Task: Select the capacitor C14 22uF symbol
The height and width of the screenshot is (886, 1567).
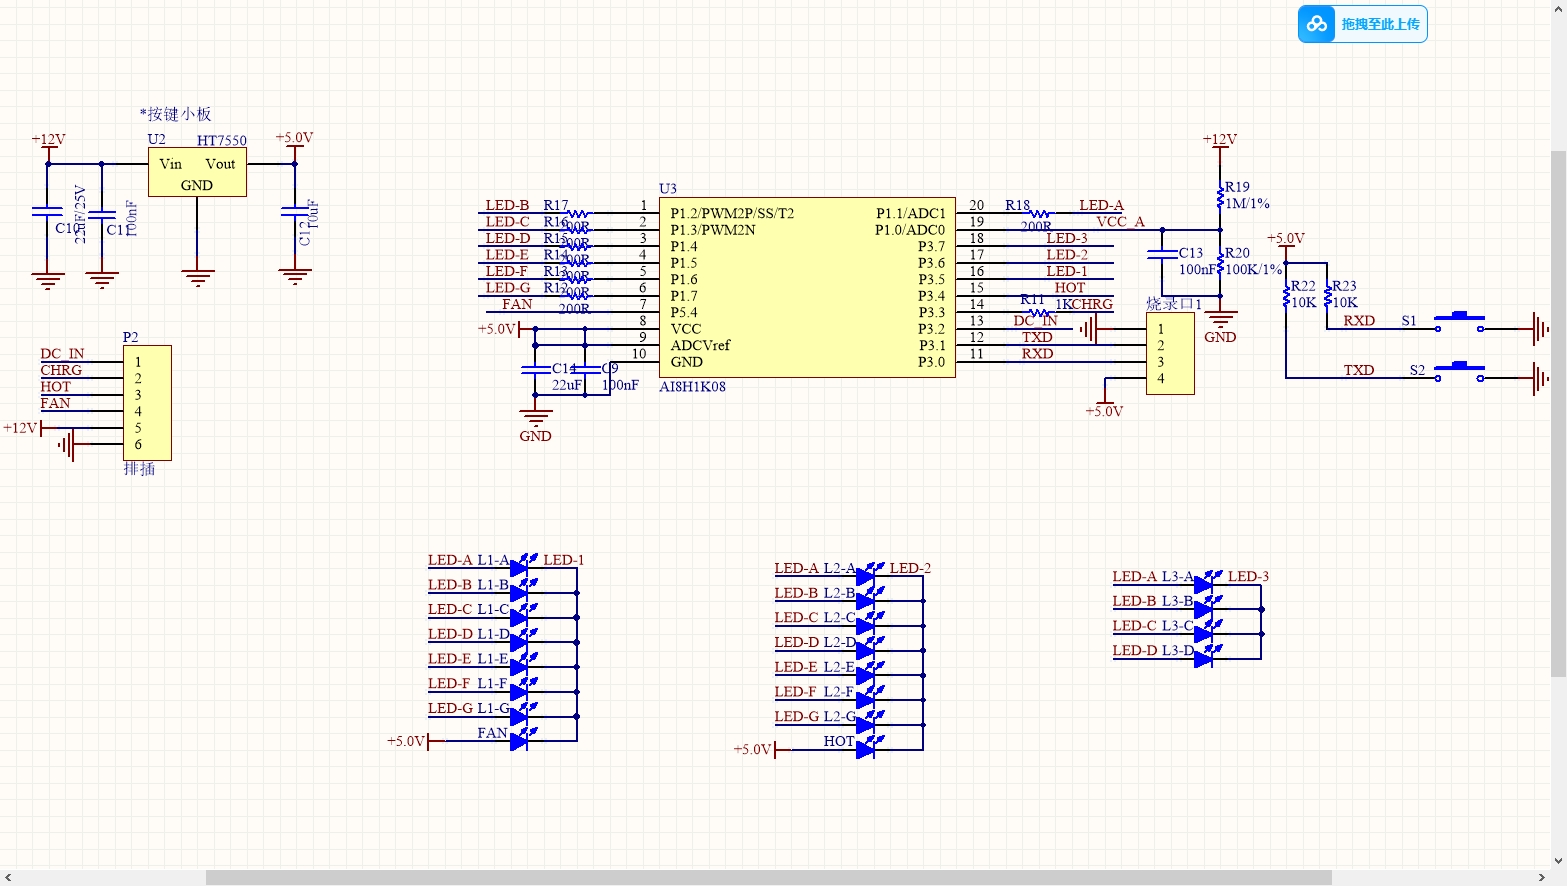Action: pos(536,369)
